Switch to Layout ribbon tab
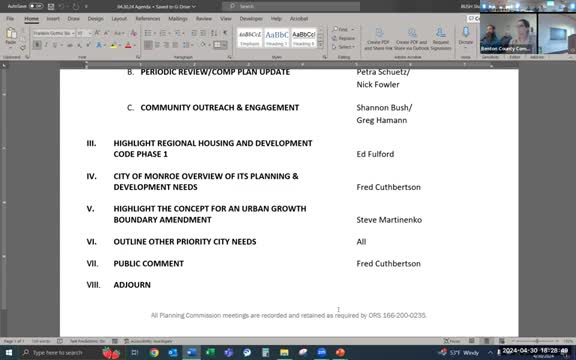This screenshot has width=576, height=360. [119, 18]
